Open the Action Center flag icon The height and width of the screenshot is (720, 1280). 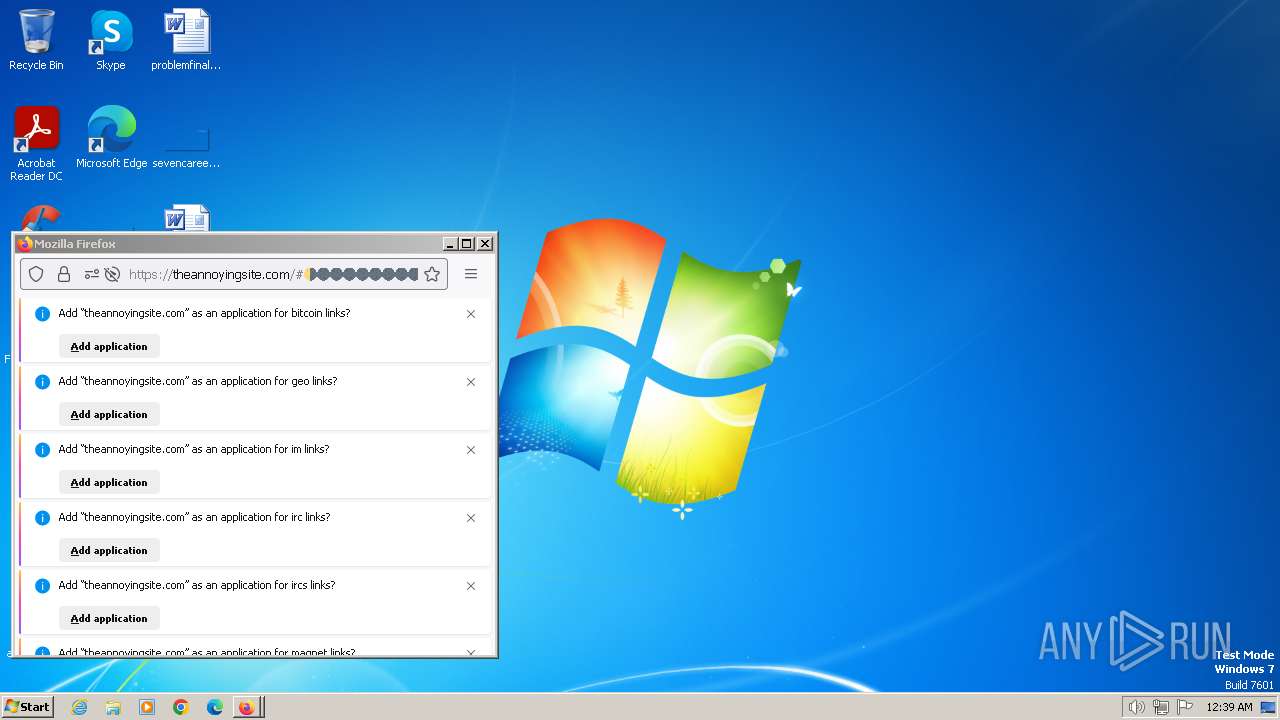pyautogui.click(x=1185, y=707)
